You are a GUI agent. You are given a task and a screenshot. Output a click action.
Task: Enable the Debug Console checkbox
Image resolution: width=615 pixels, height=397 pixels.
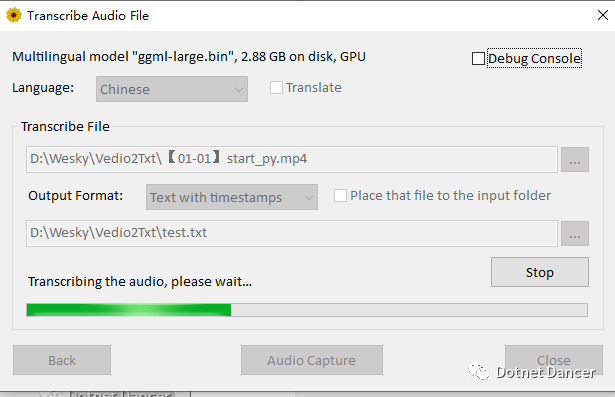[478, 58]
